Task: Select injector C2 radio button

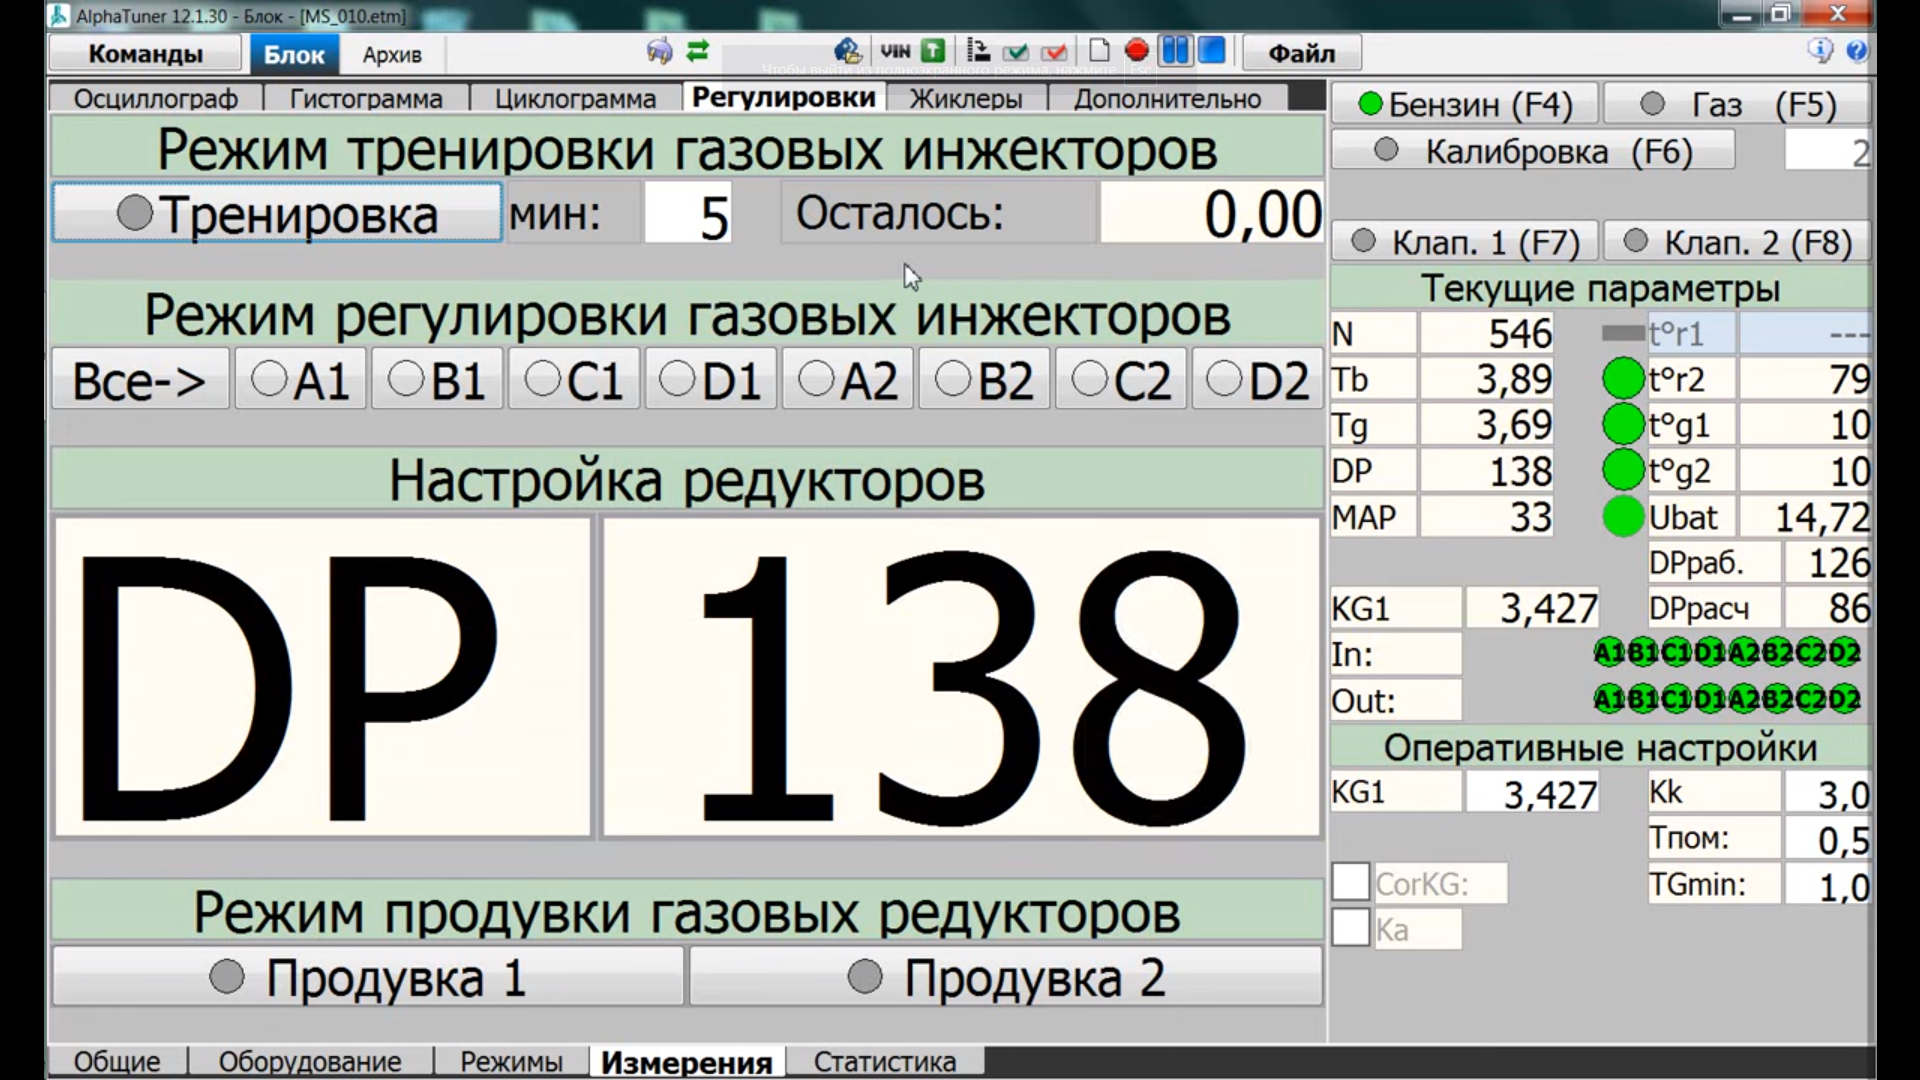Action: tap(1121, 380)
